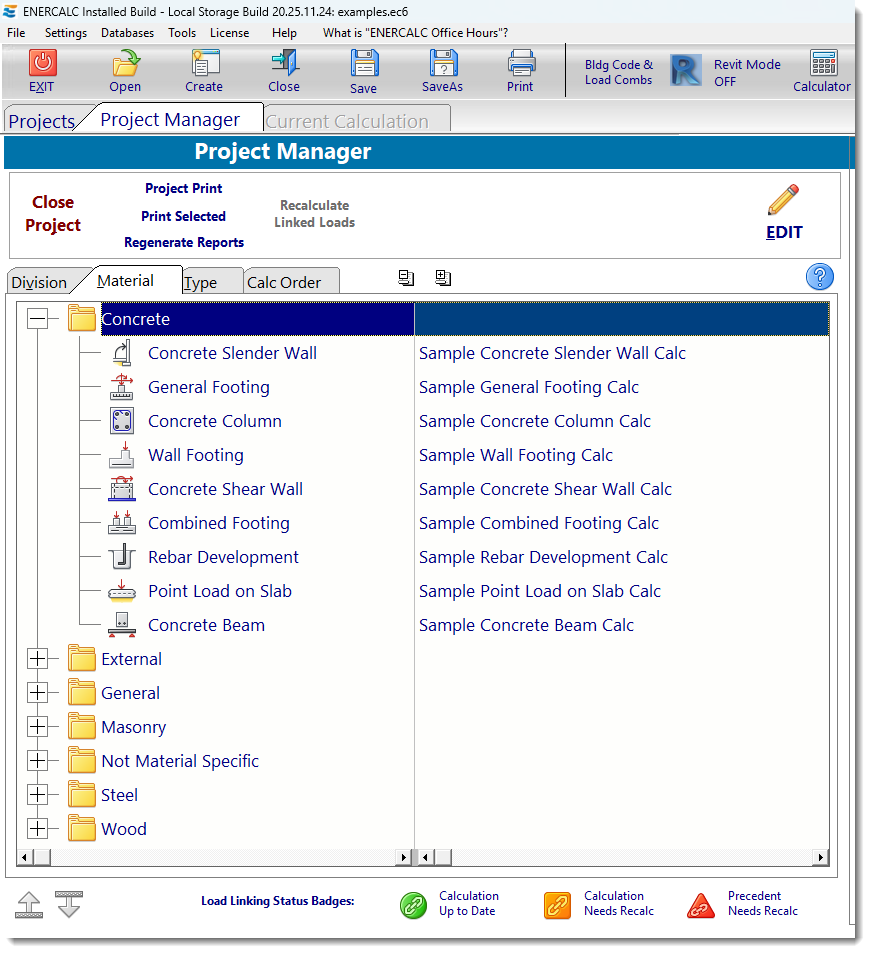This screenshot has width=870, height=953.
Task: Switch to the Projects tab
Action: point(41,121)
